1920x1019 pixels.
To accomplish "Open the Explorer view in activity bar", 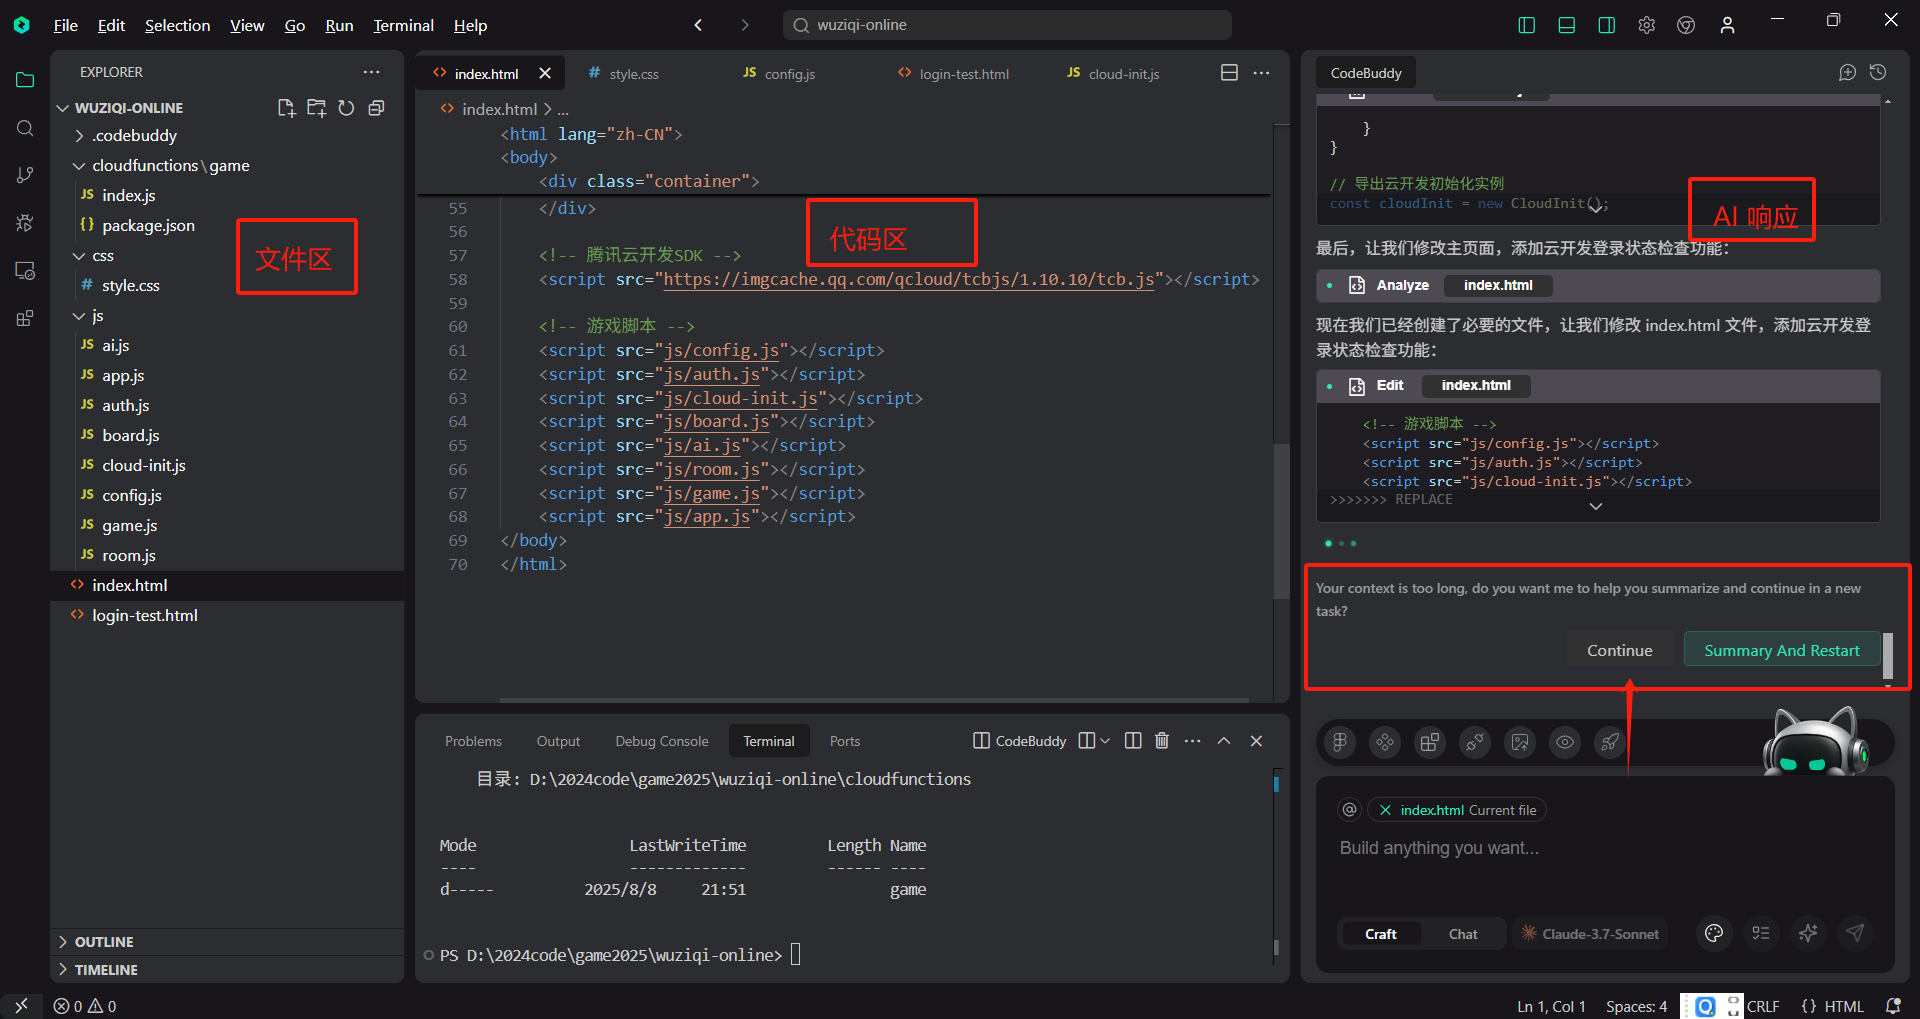I will pyautogui.click(x=25, y=80).
